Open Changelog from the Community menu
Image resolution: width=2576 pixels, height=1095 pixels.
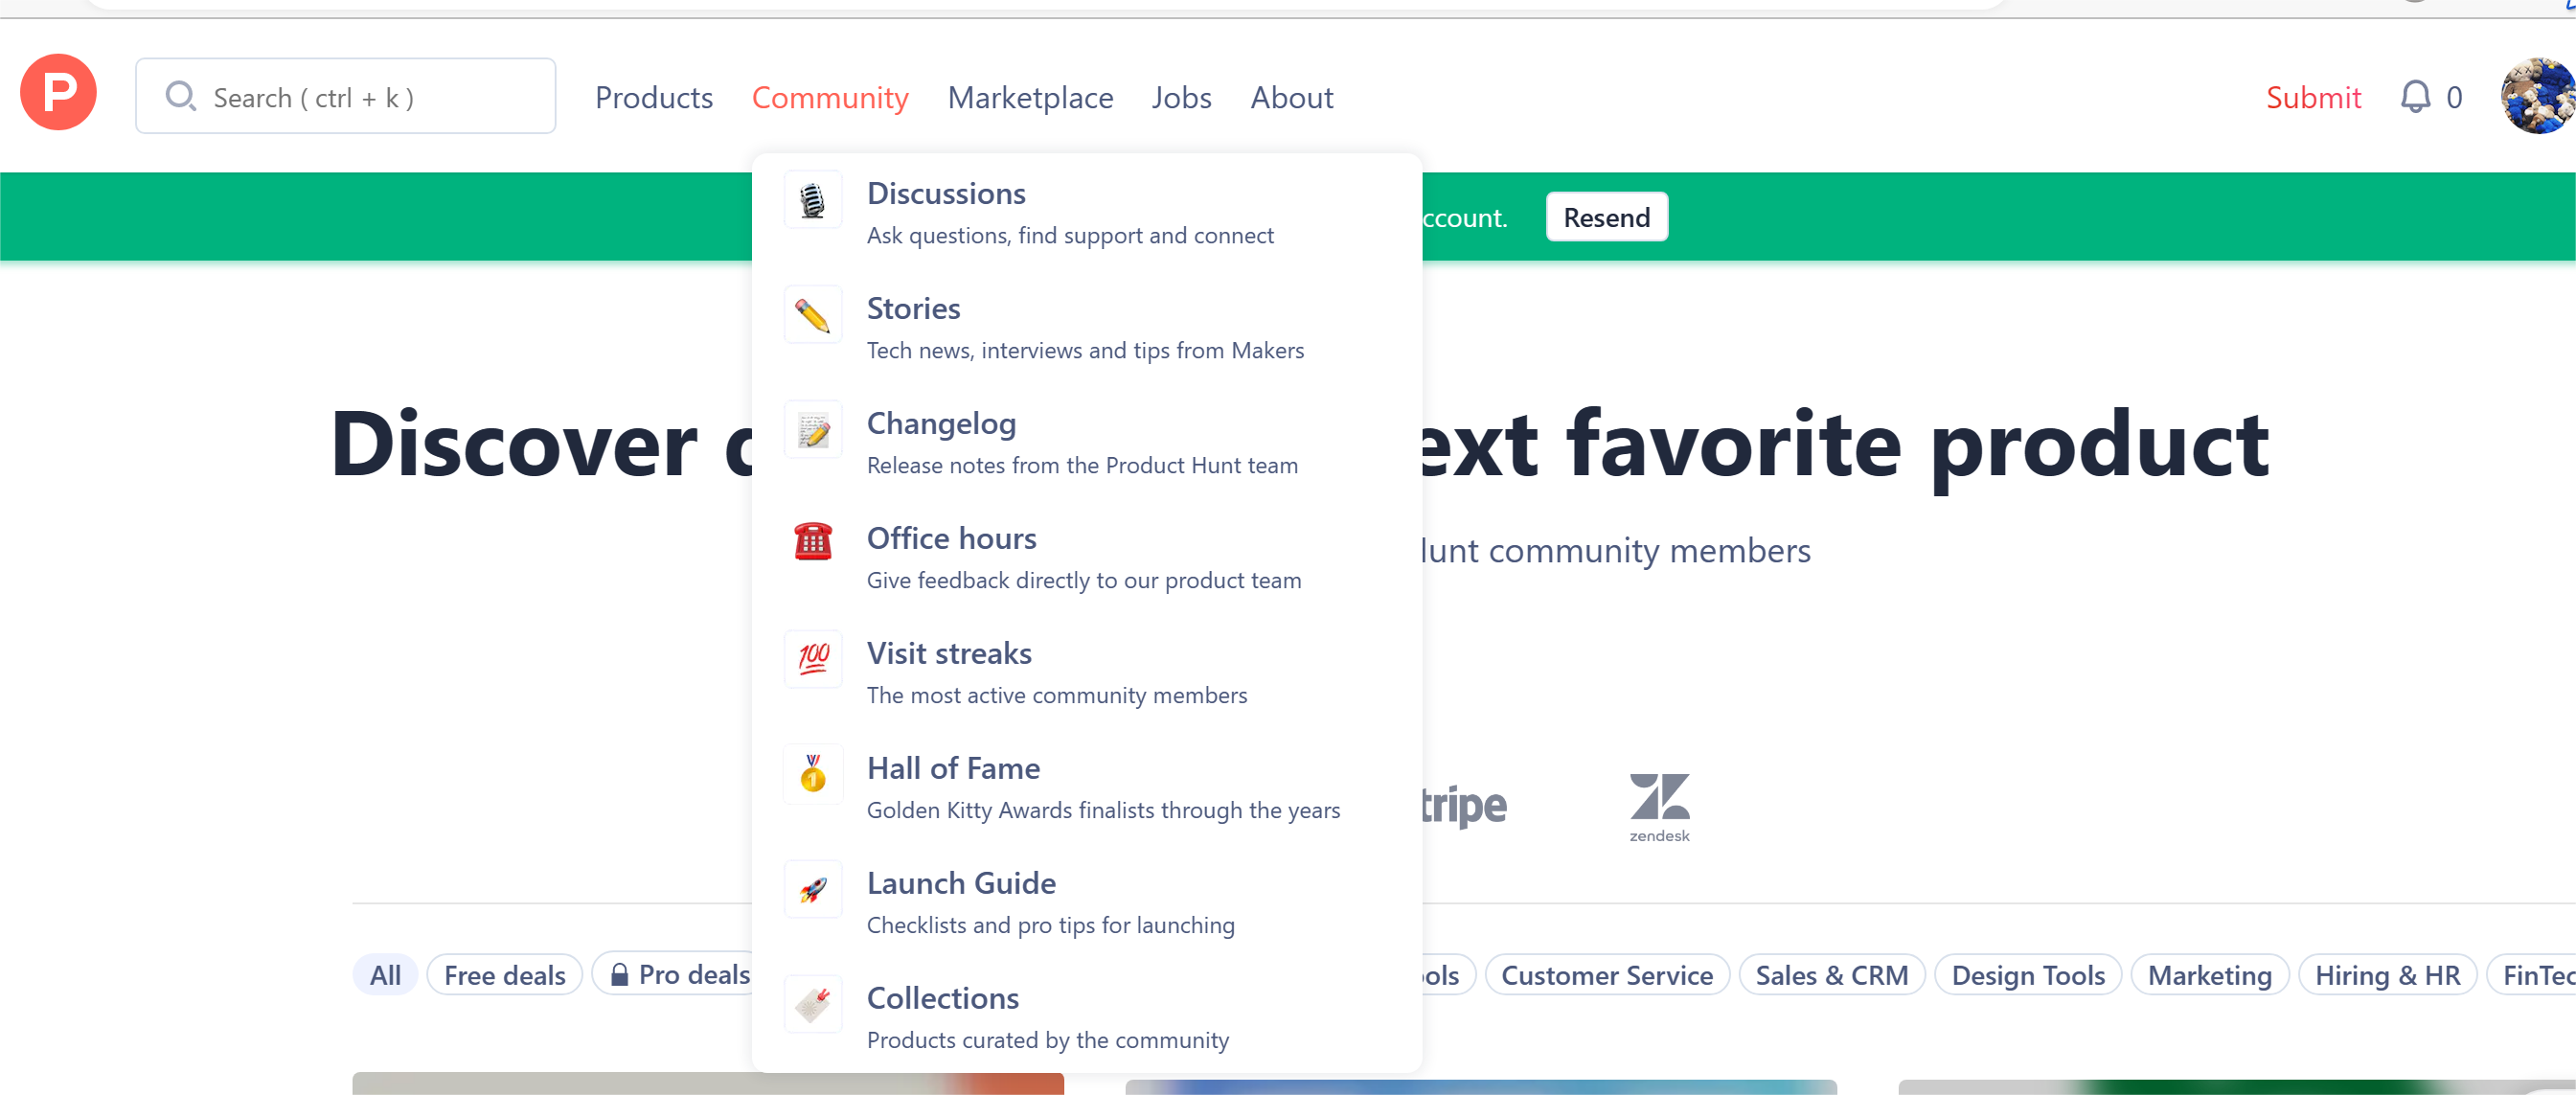pyautogui.click(x=940, y=423)
